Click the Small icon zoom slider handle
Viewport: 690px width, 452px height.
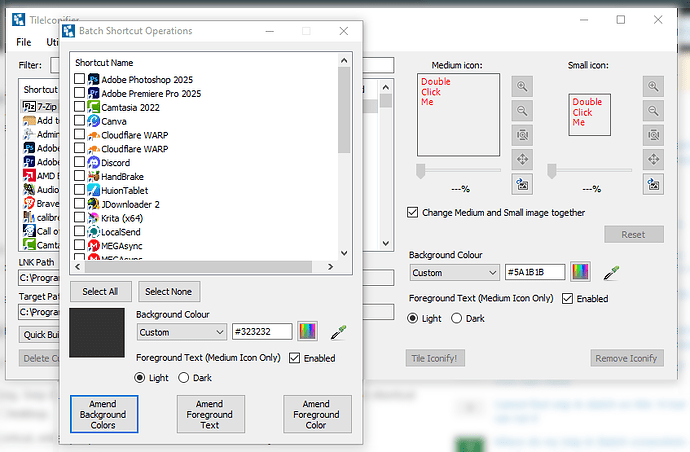[551, 171]
